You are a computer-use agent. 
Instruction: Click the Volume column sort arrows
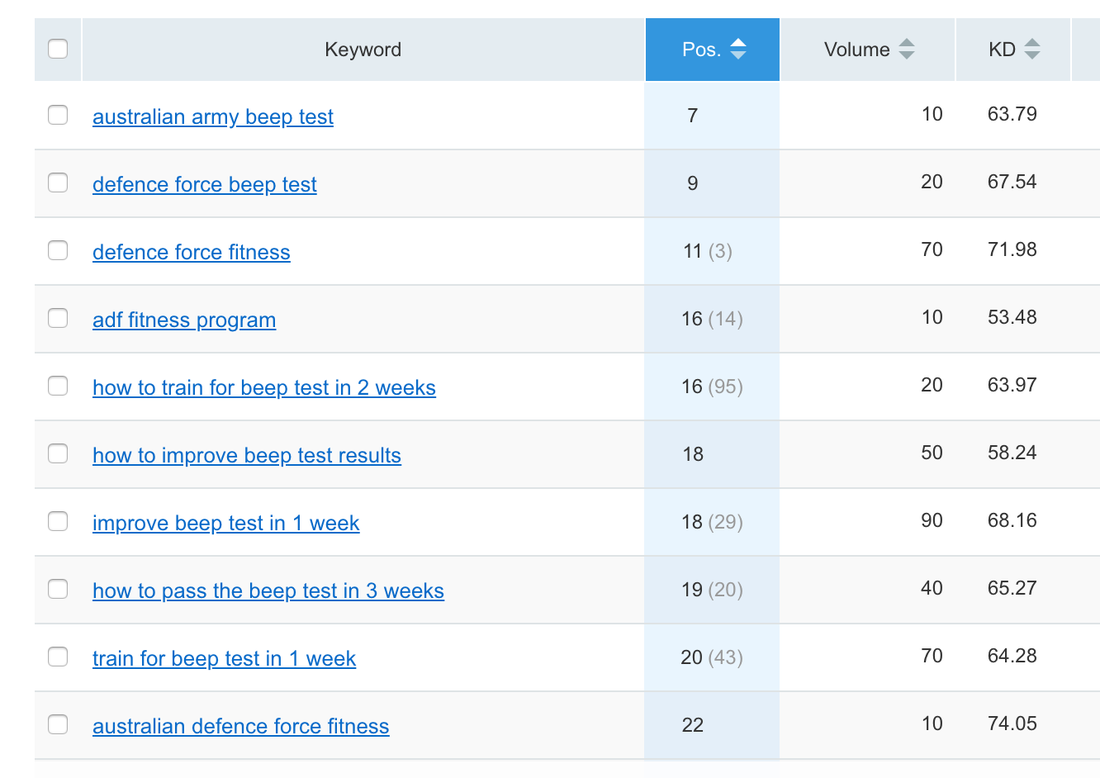(906, 49)
